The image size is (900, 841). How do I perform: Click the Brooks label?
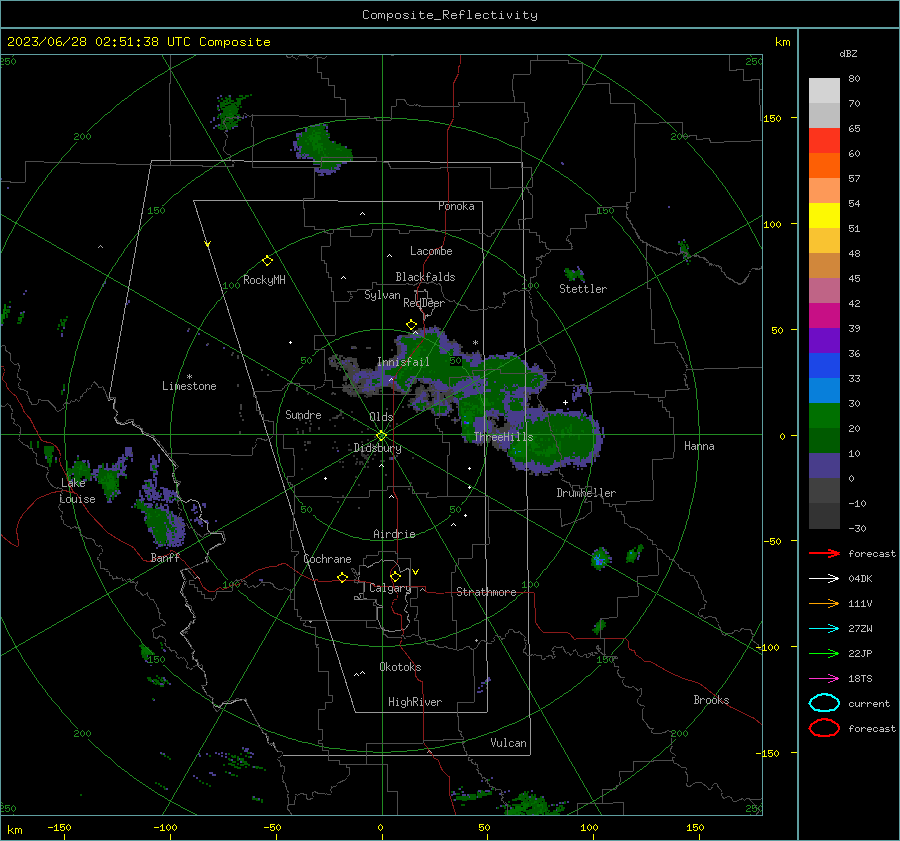tap(711, 700)
